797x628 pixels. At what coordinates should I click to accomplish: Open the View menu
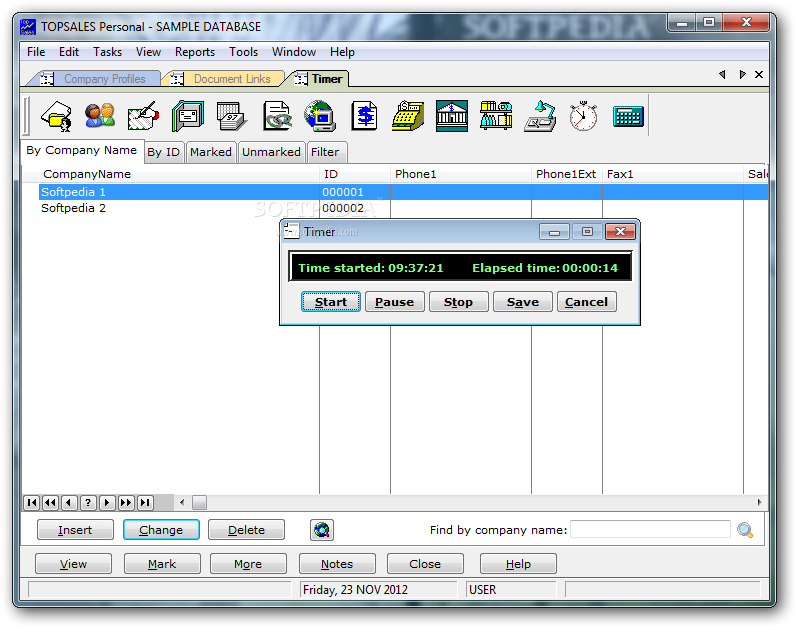(148, 52)
